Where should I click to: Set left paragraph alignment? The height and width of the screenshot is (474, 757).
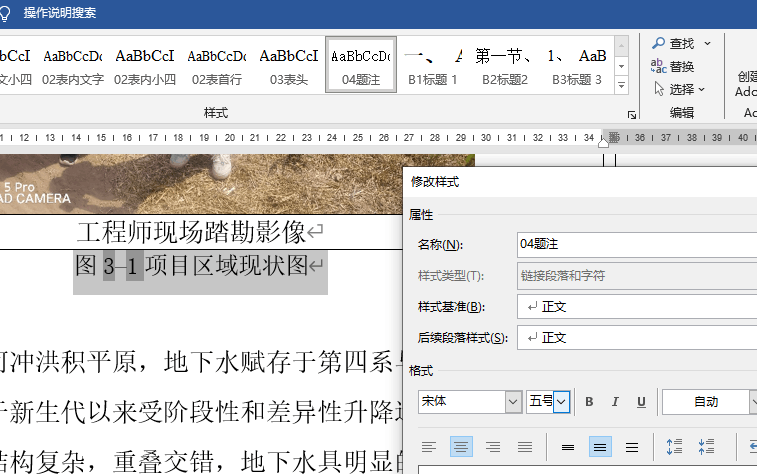(429, 447)
